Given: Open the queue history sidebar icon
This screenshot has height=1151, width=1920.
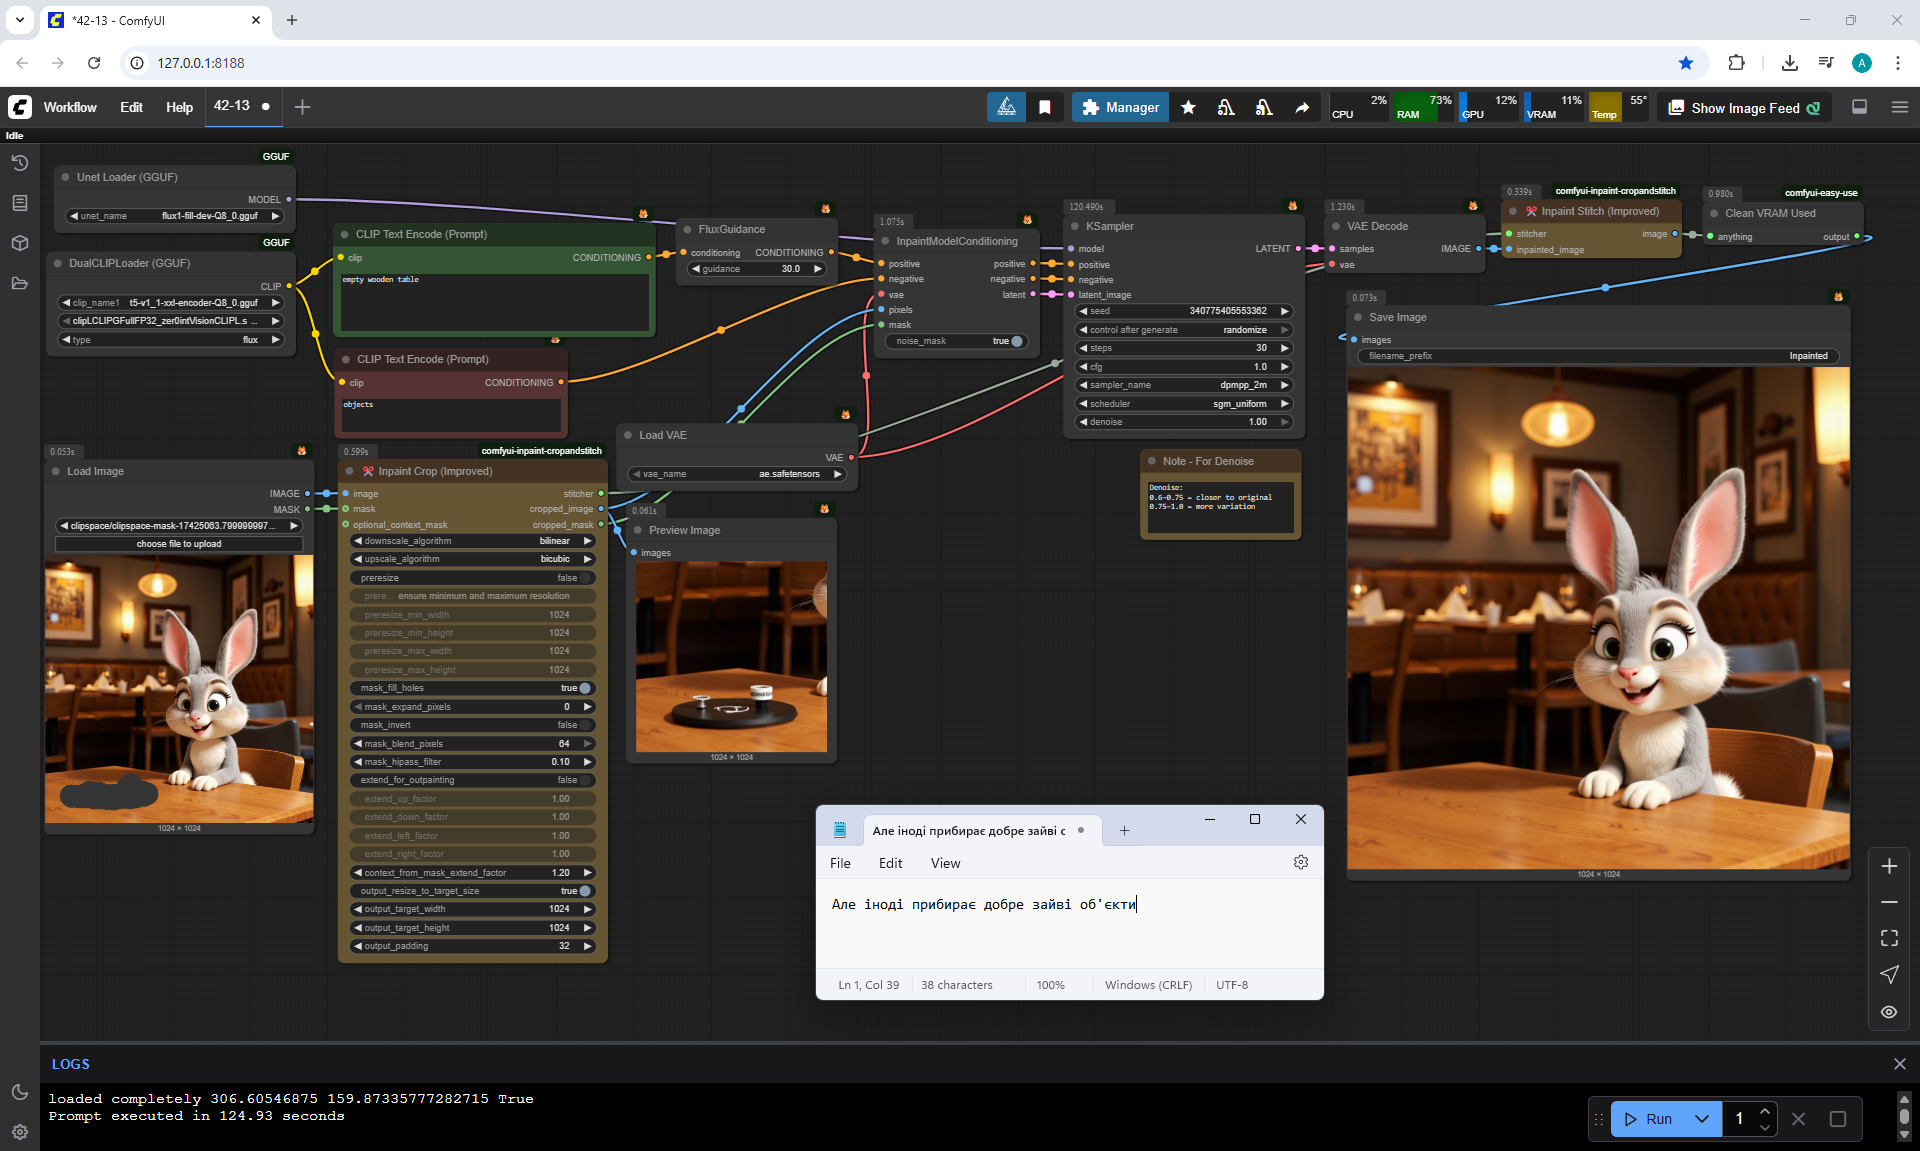Looking at the screenshot, I should (19, 163).
